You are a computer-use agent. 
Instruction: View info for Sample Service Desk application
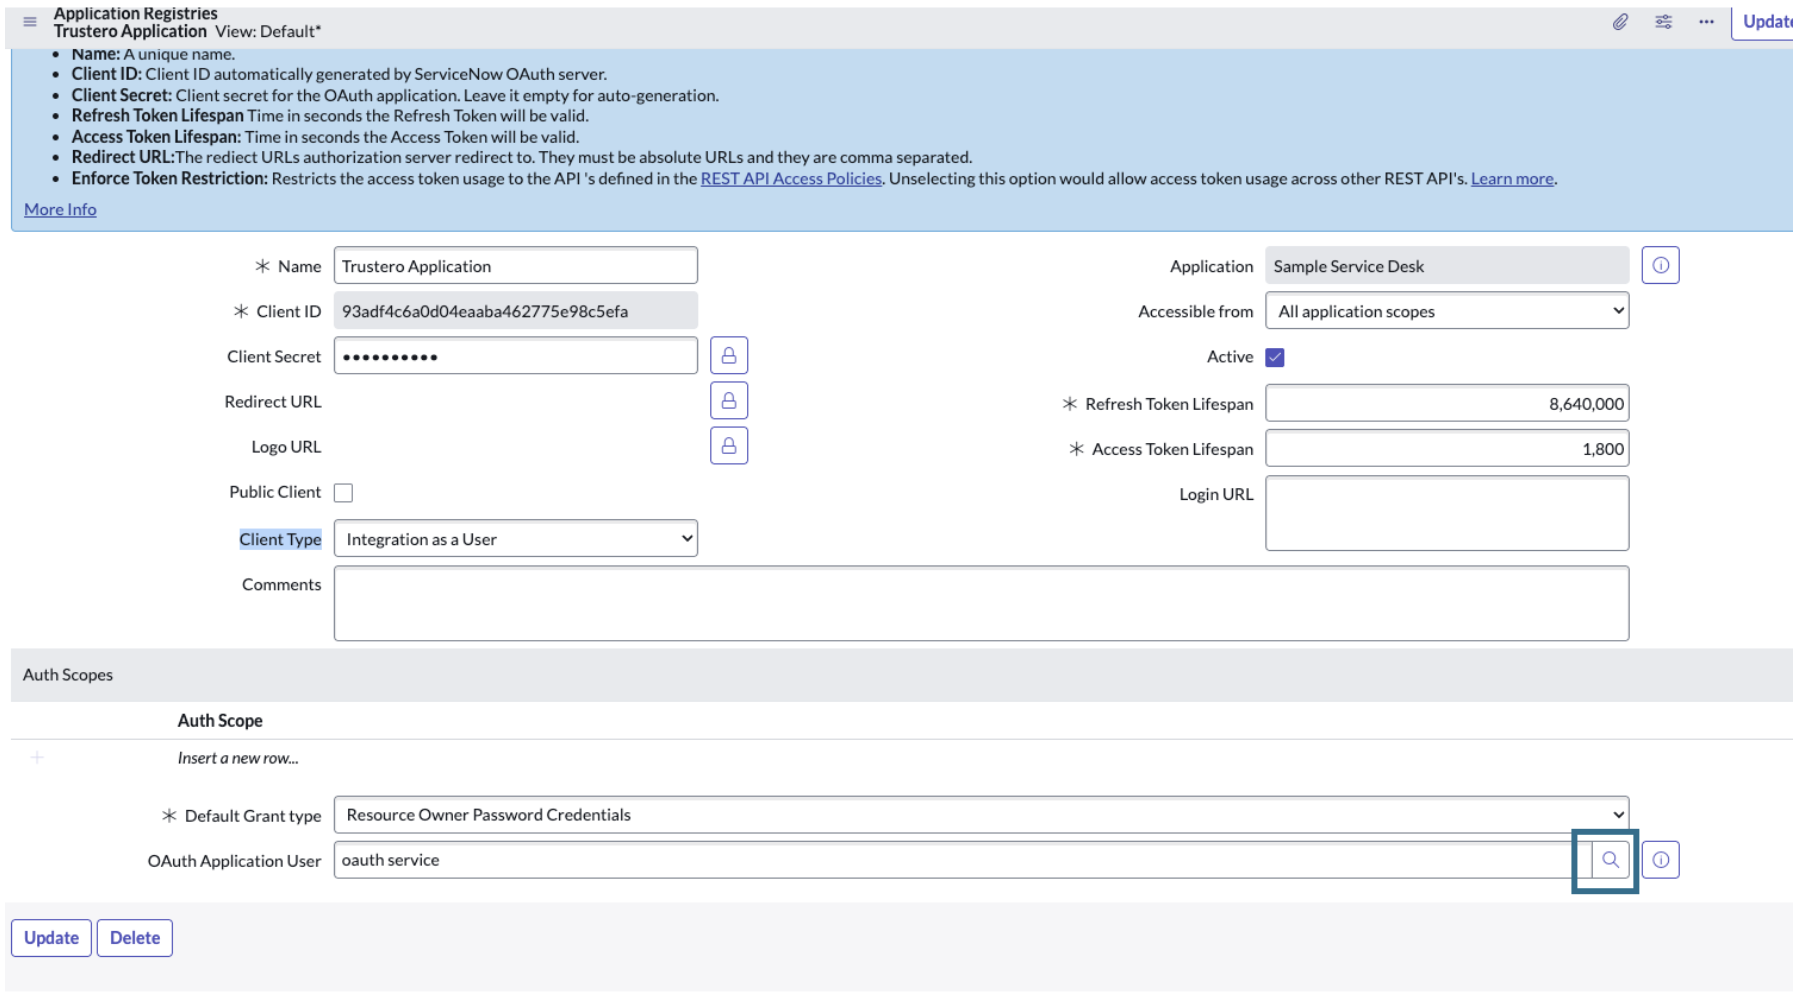tap(1660, 266)
